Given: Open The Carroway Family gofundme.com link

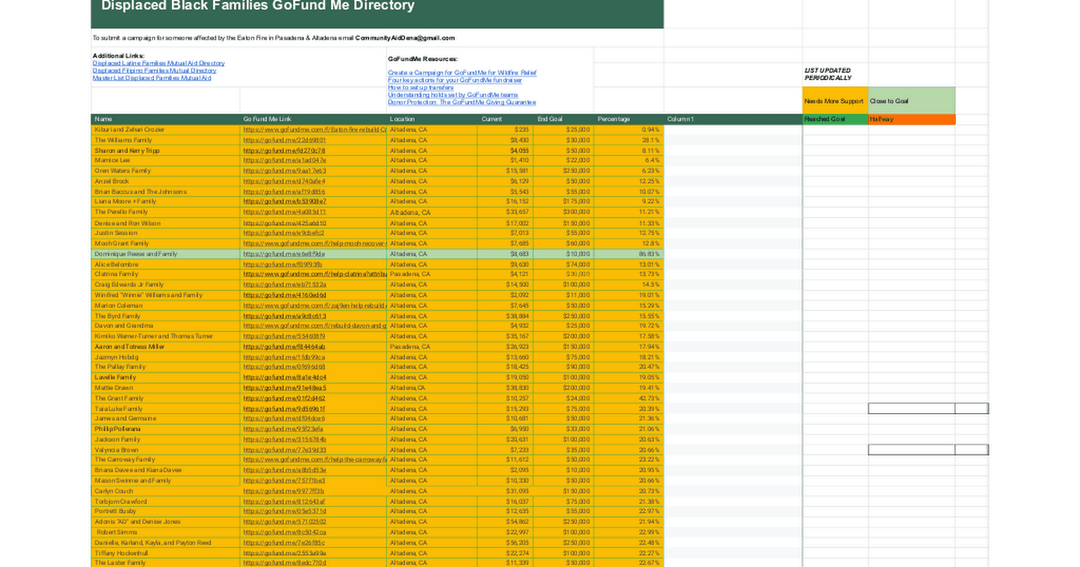Looking at the screenshot, I should tap(314, 460).
